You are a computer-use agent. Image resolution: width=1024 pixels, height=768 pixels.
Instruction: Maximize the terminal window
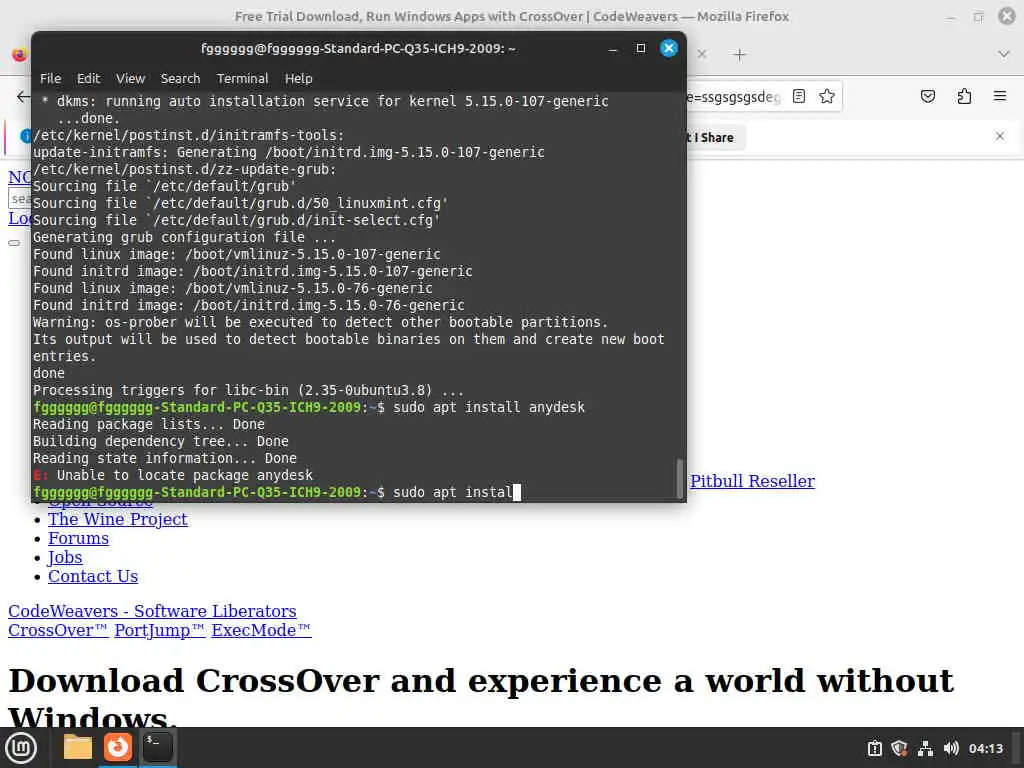pyautogui.click(x=641, y=48)
